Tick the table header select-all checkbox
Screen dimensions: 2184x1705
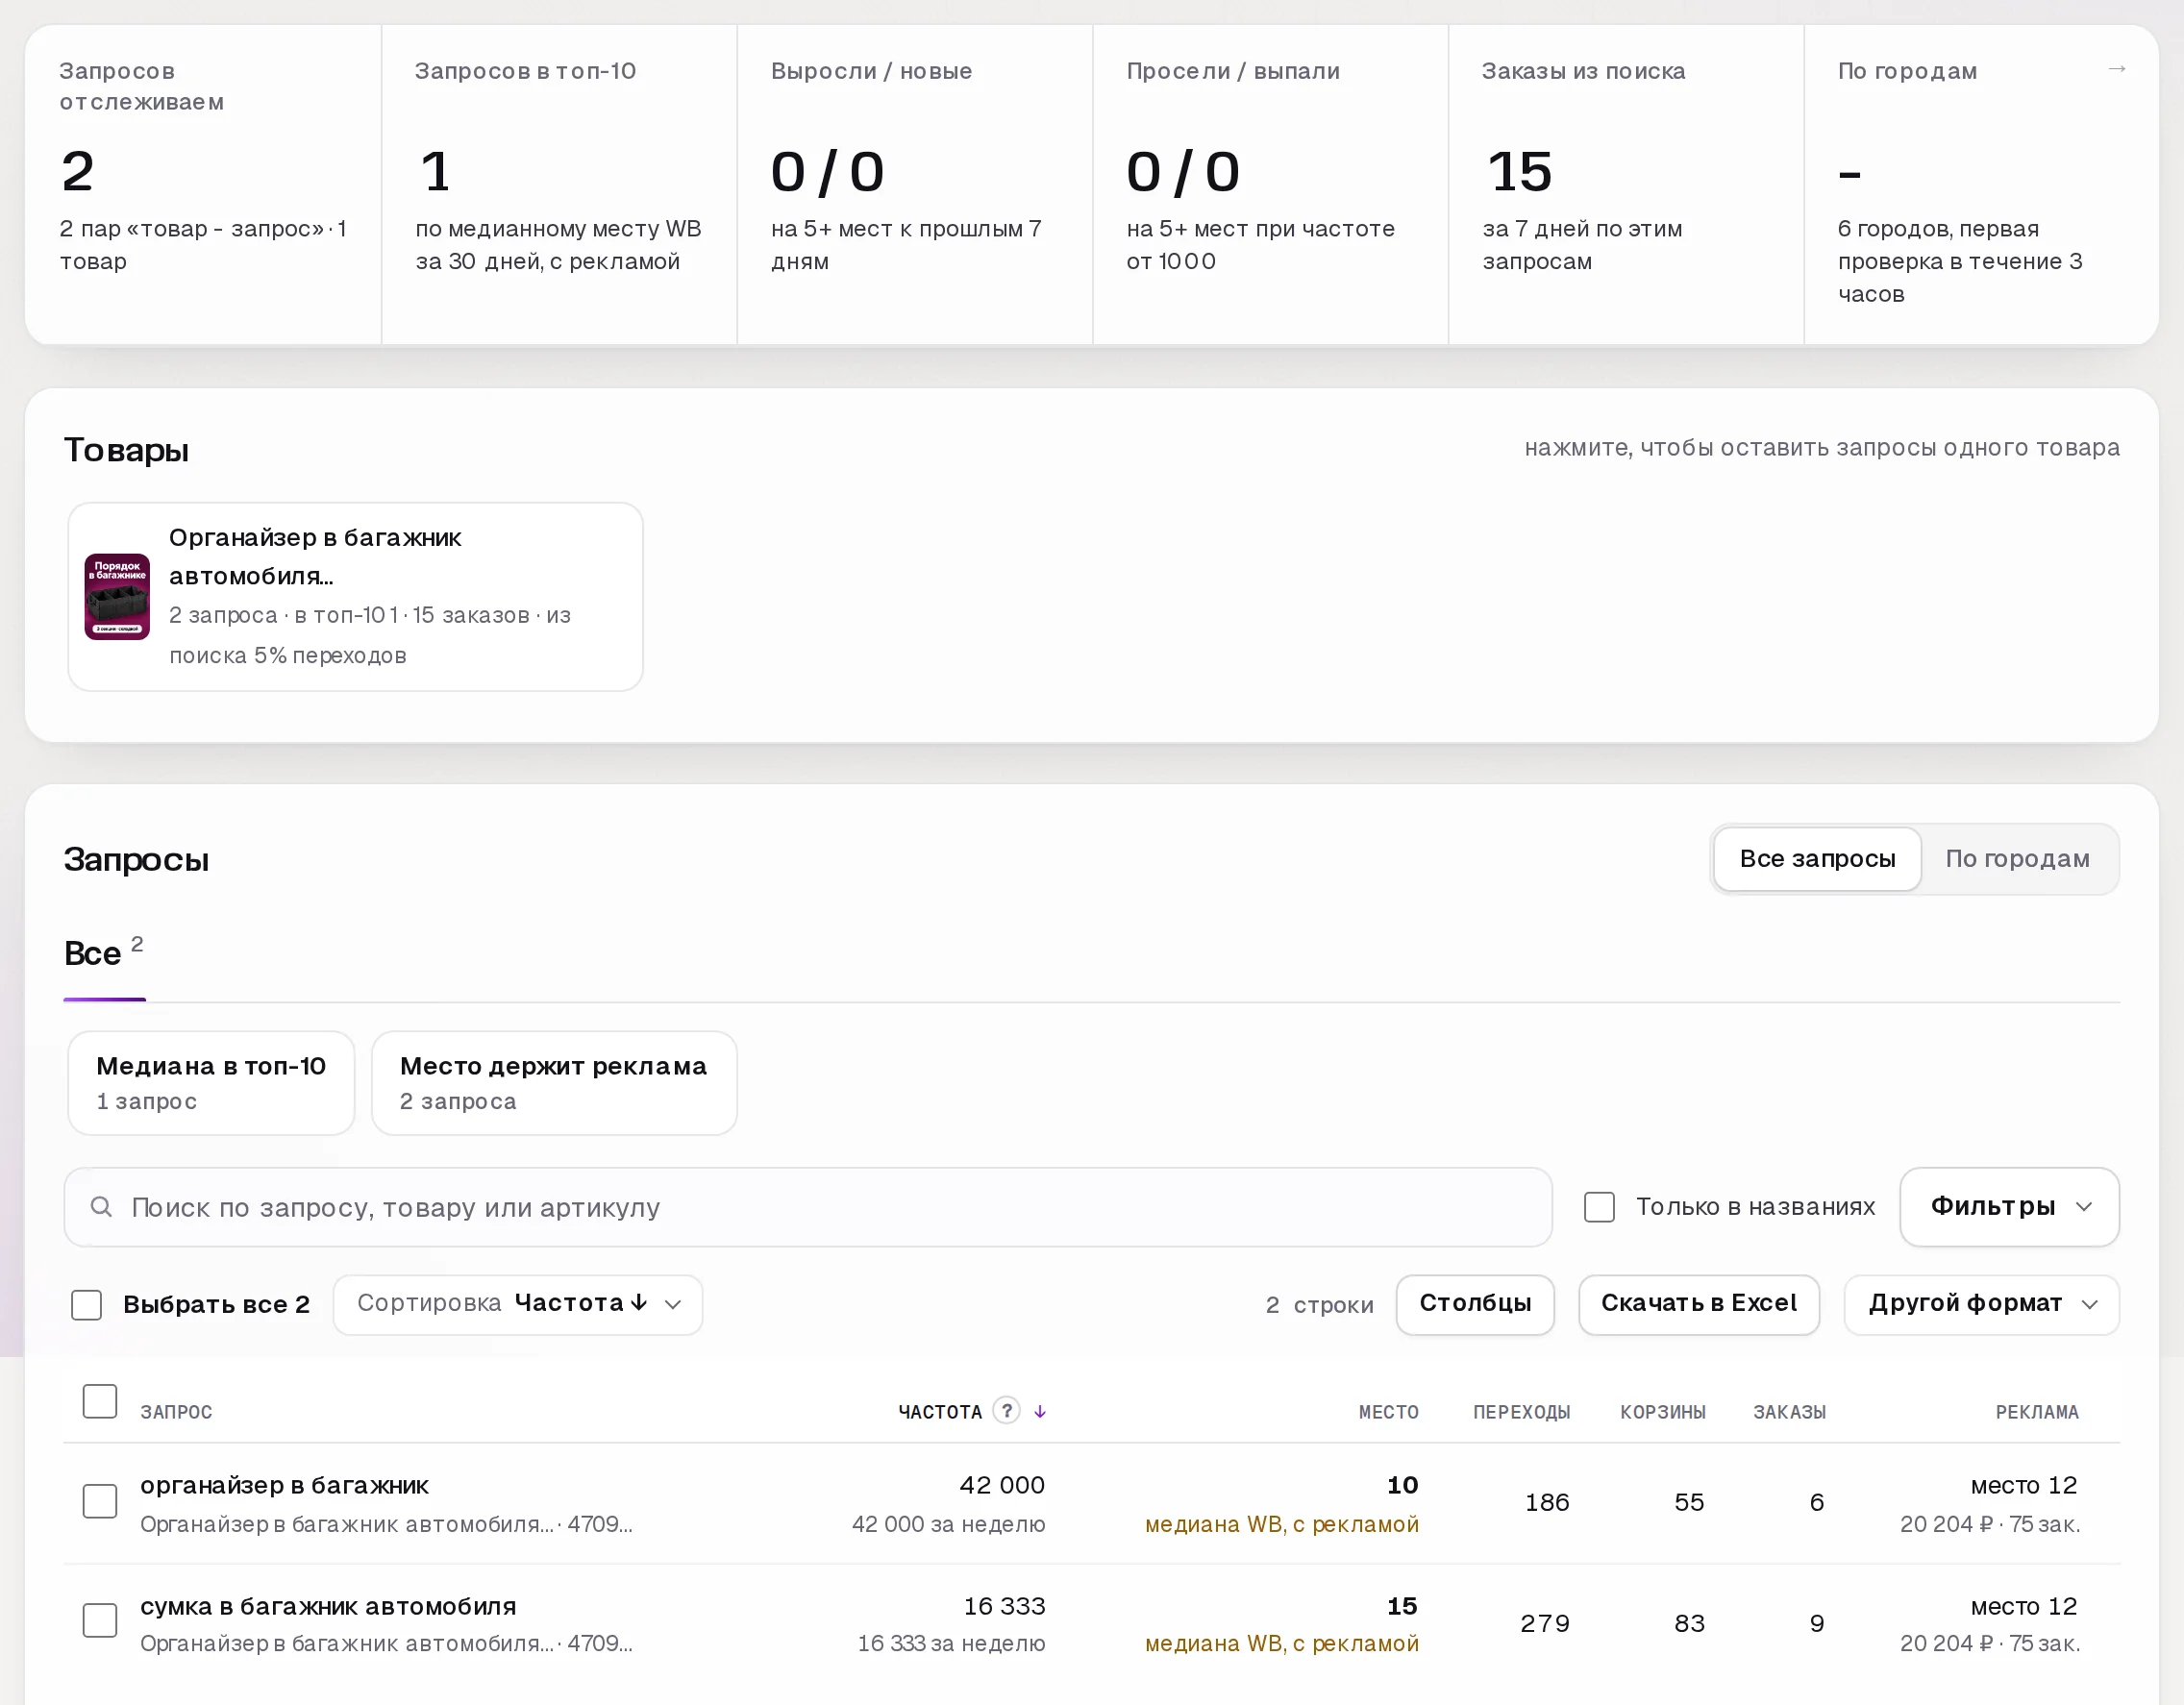100,1401
